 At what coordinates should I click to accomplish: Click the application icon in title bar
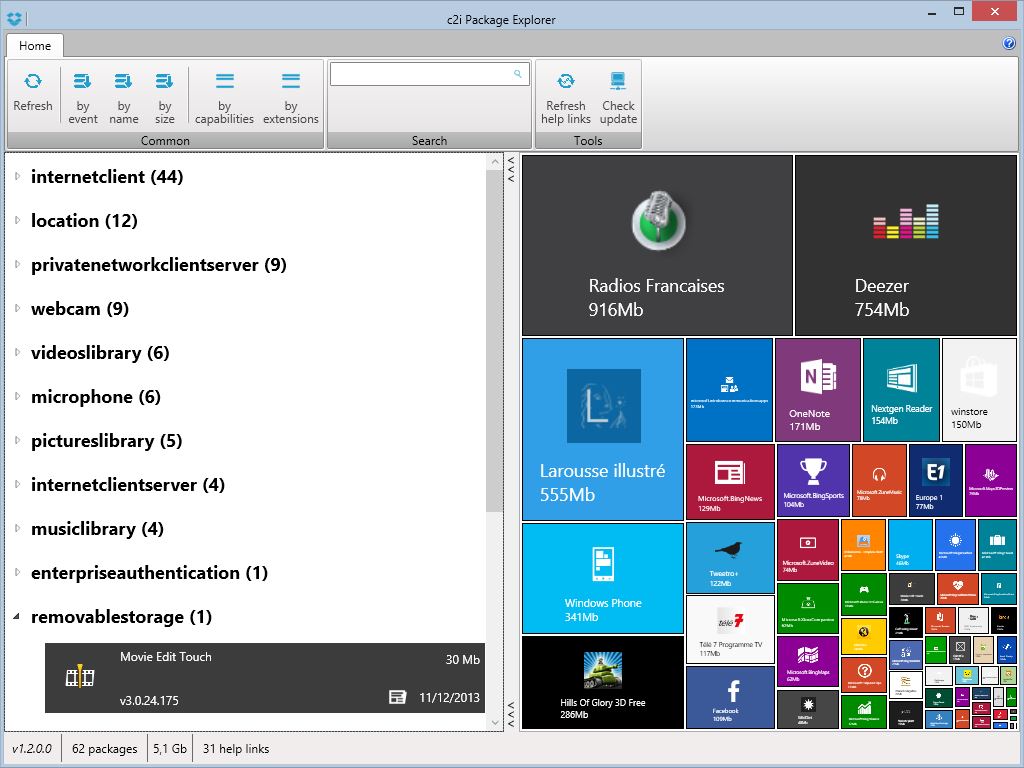[x=14, y=19]
